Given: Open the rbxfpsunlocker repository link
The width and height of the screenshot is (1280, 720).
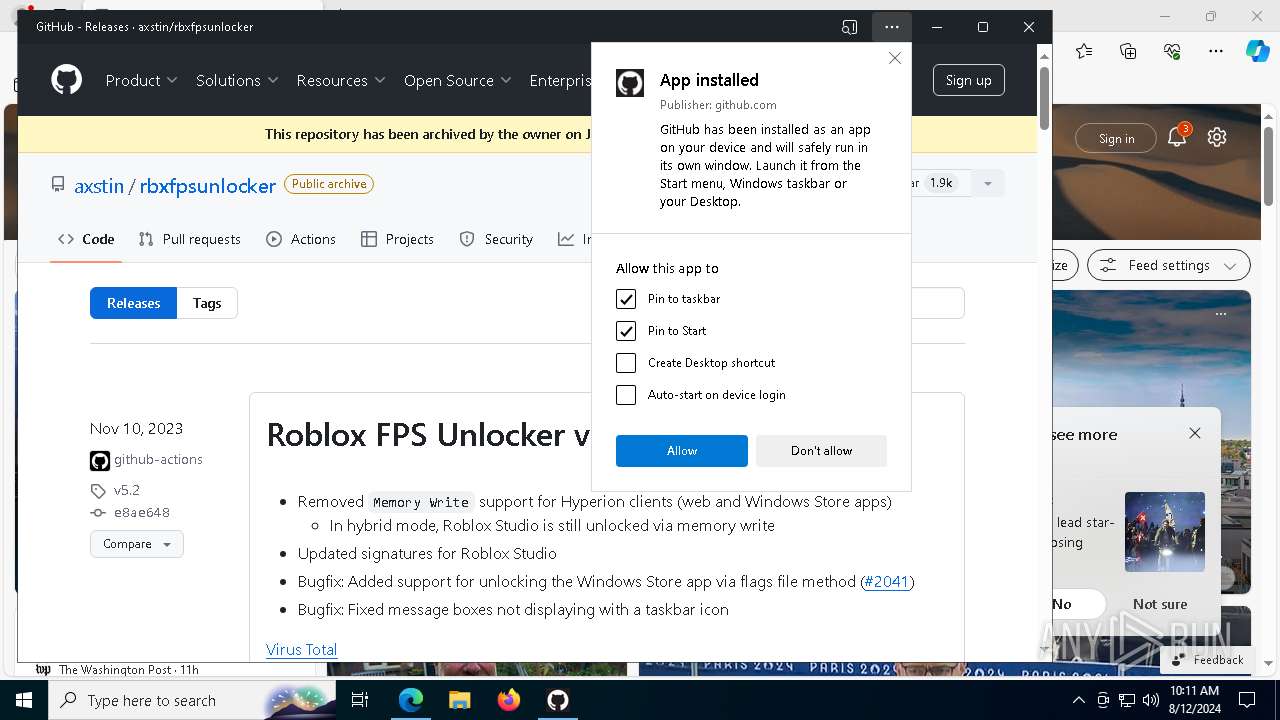Looking at the screenshot, I should pos(208,186).
